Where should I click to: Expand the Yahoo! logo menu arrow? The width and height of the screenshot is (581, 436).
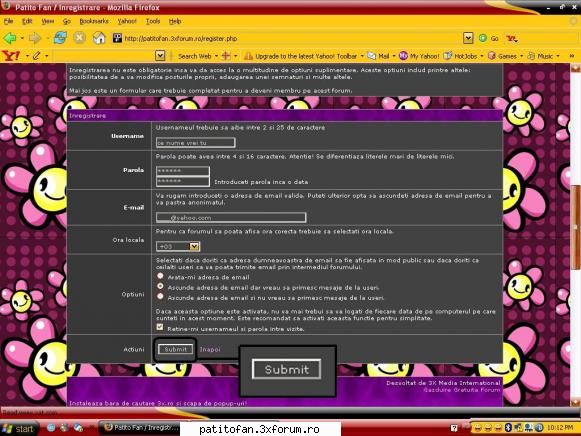point(27,56)
